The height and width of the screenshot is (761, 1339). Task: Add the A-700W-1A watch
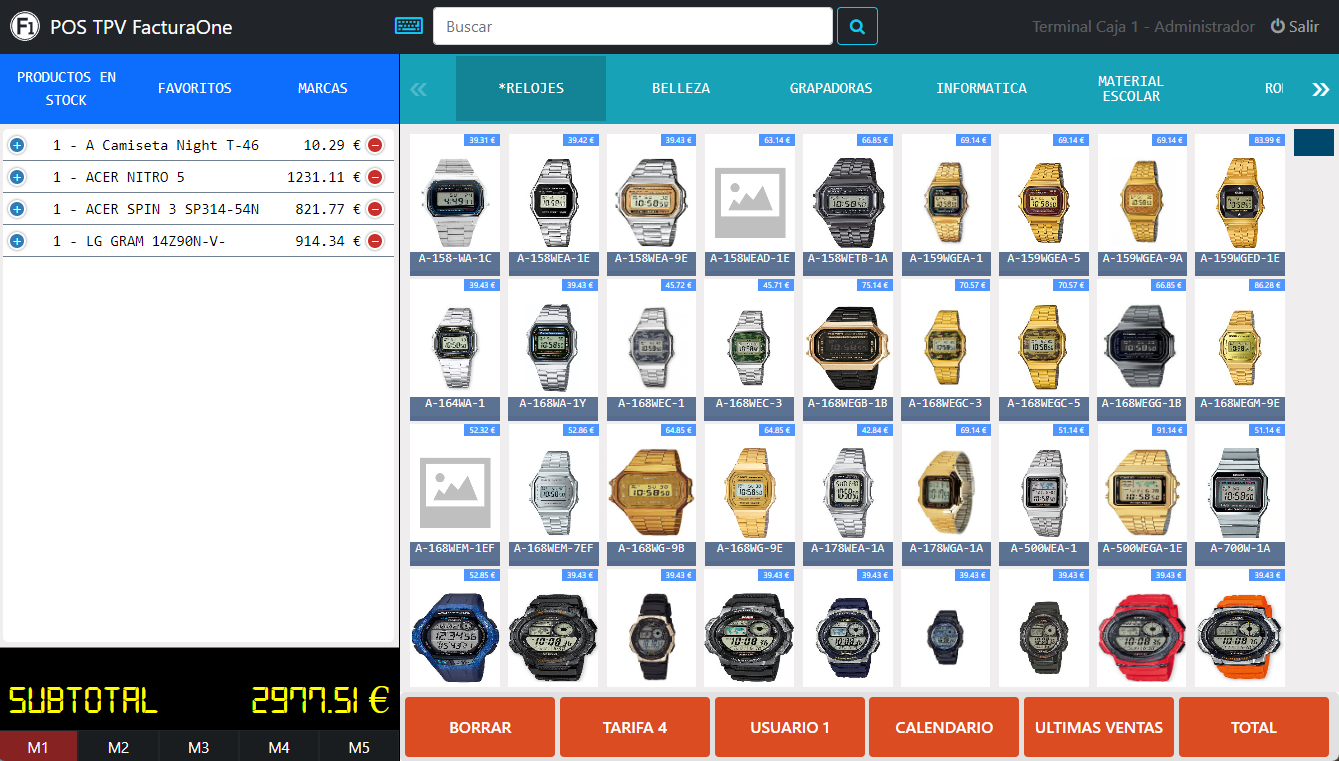pyautogui.click(x=1240, y=495)
